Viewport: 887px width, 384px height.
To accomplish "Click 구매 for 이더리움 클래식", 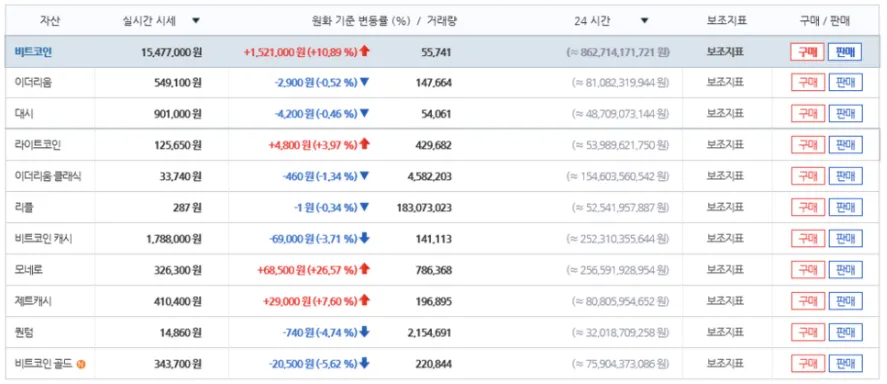I will [x=807, y=176].
